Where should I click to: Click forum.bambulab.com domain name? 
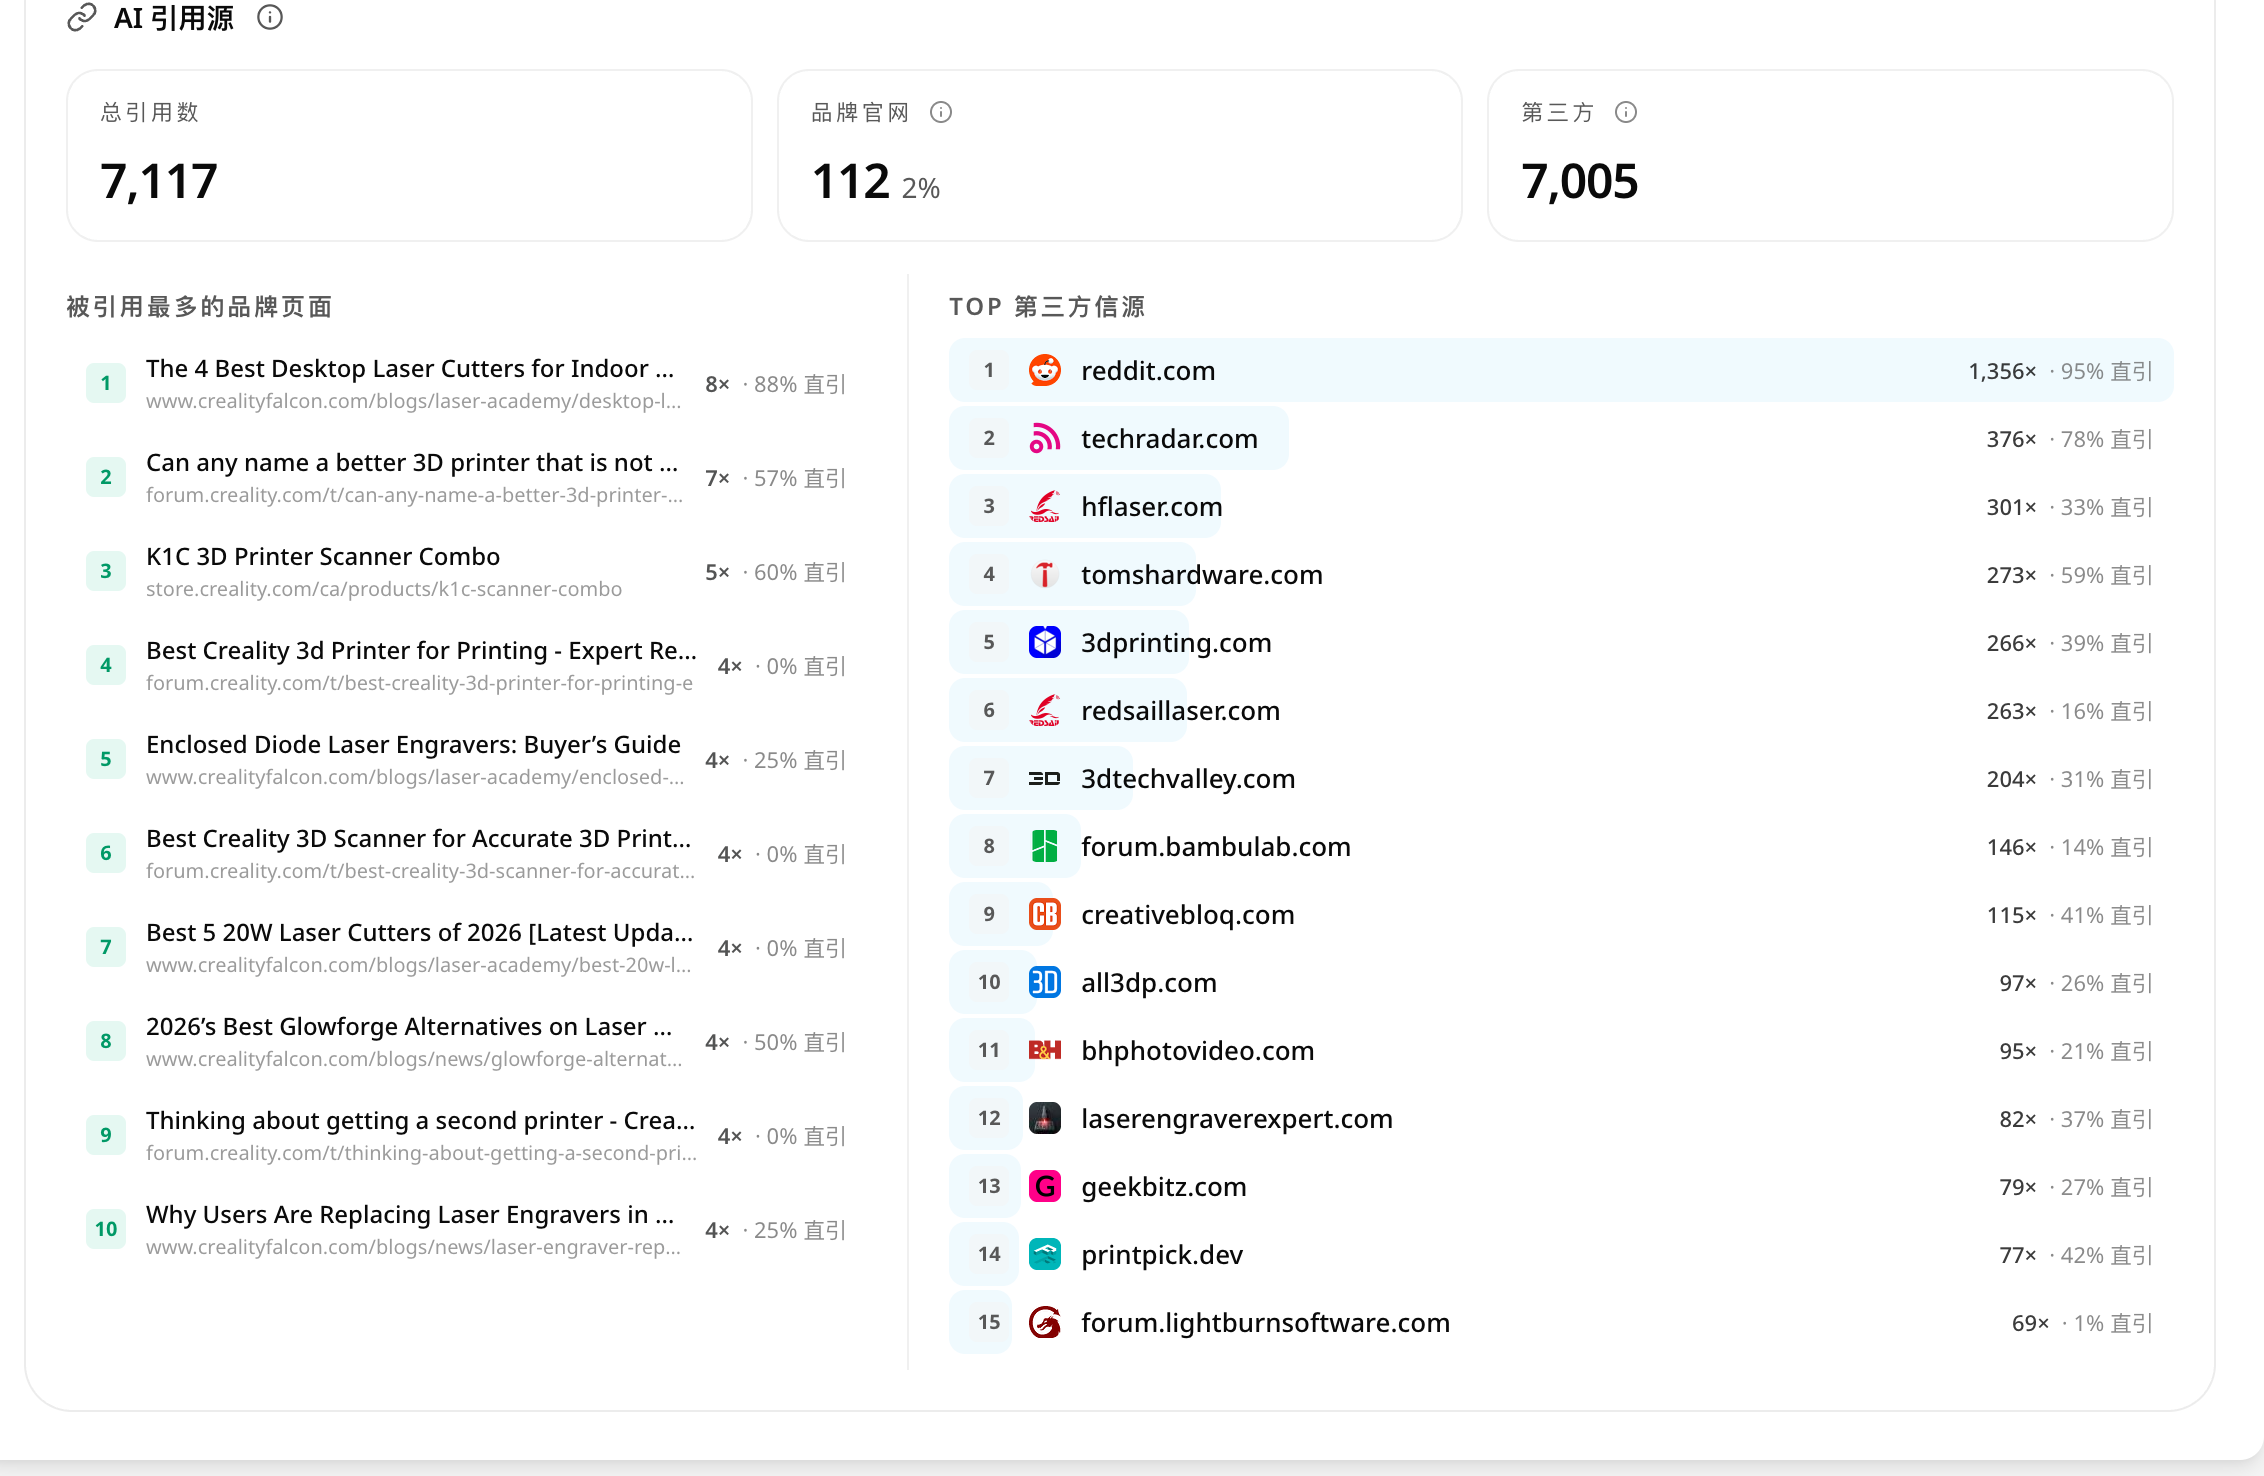pyautogui.click(x=1216, y=847)
